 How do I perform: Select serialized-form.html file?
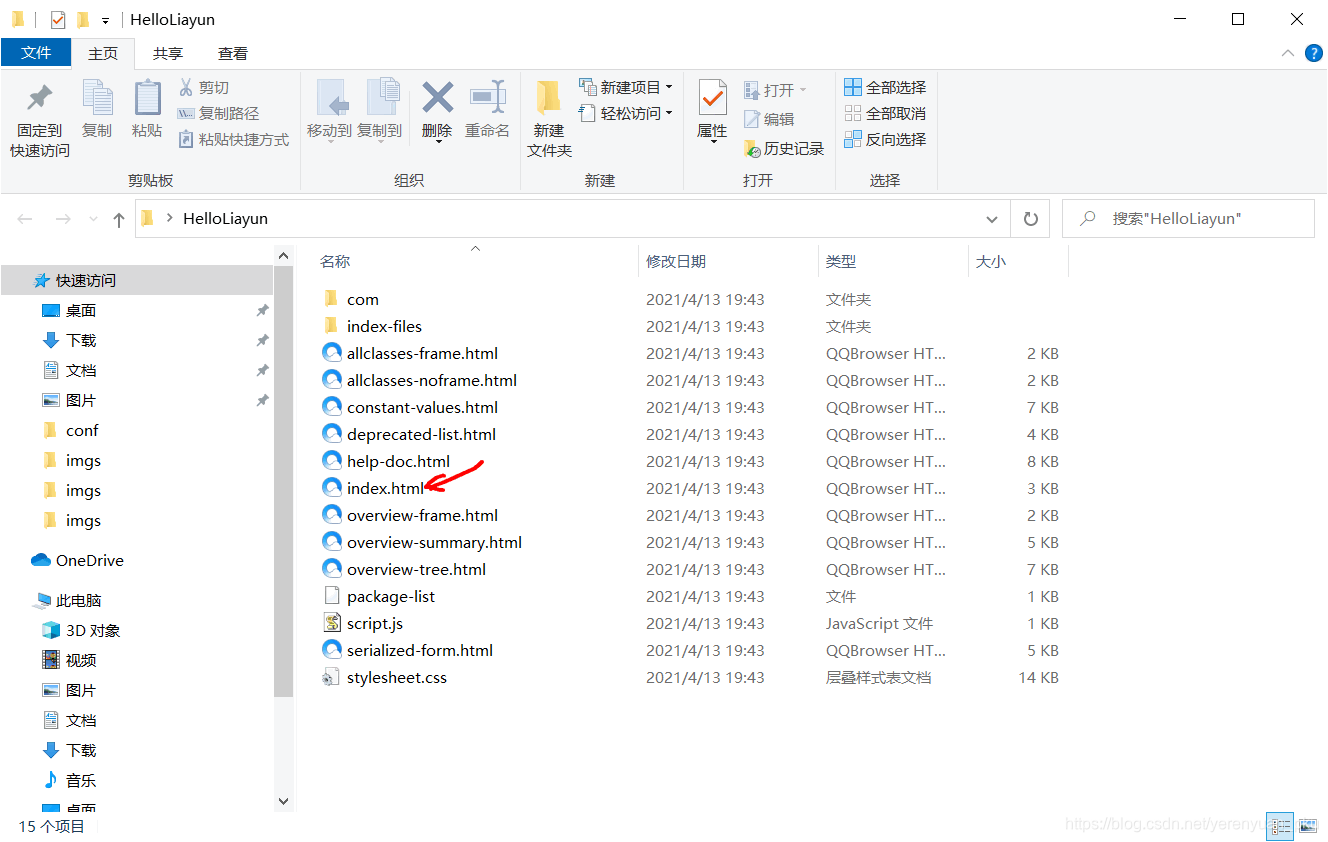[420, 650]
